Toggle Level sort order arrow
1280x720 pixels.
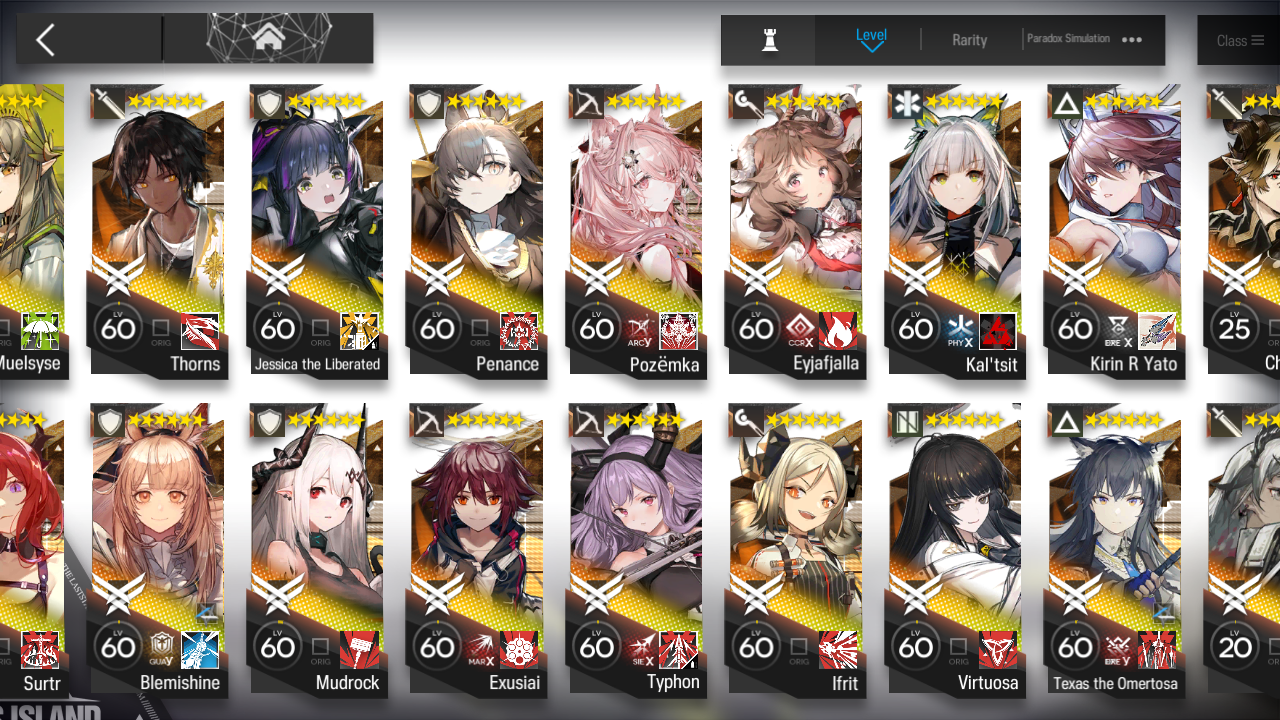(x=872, y=47)
